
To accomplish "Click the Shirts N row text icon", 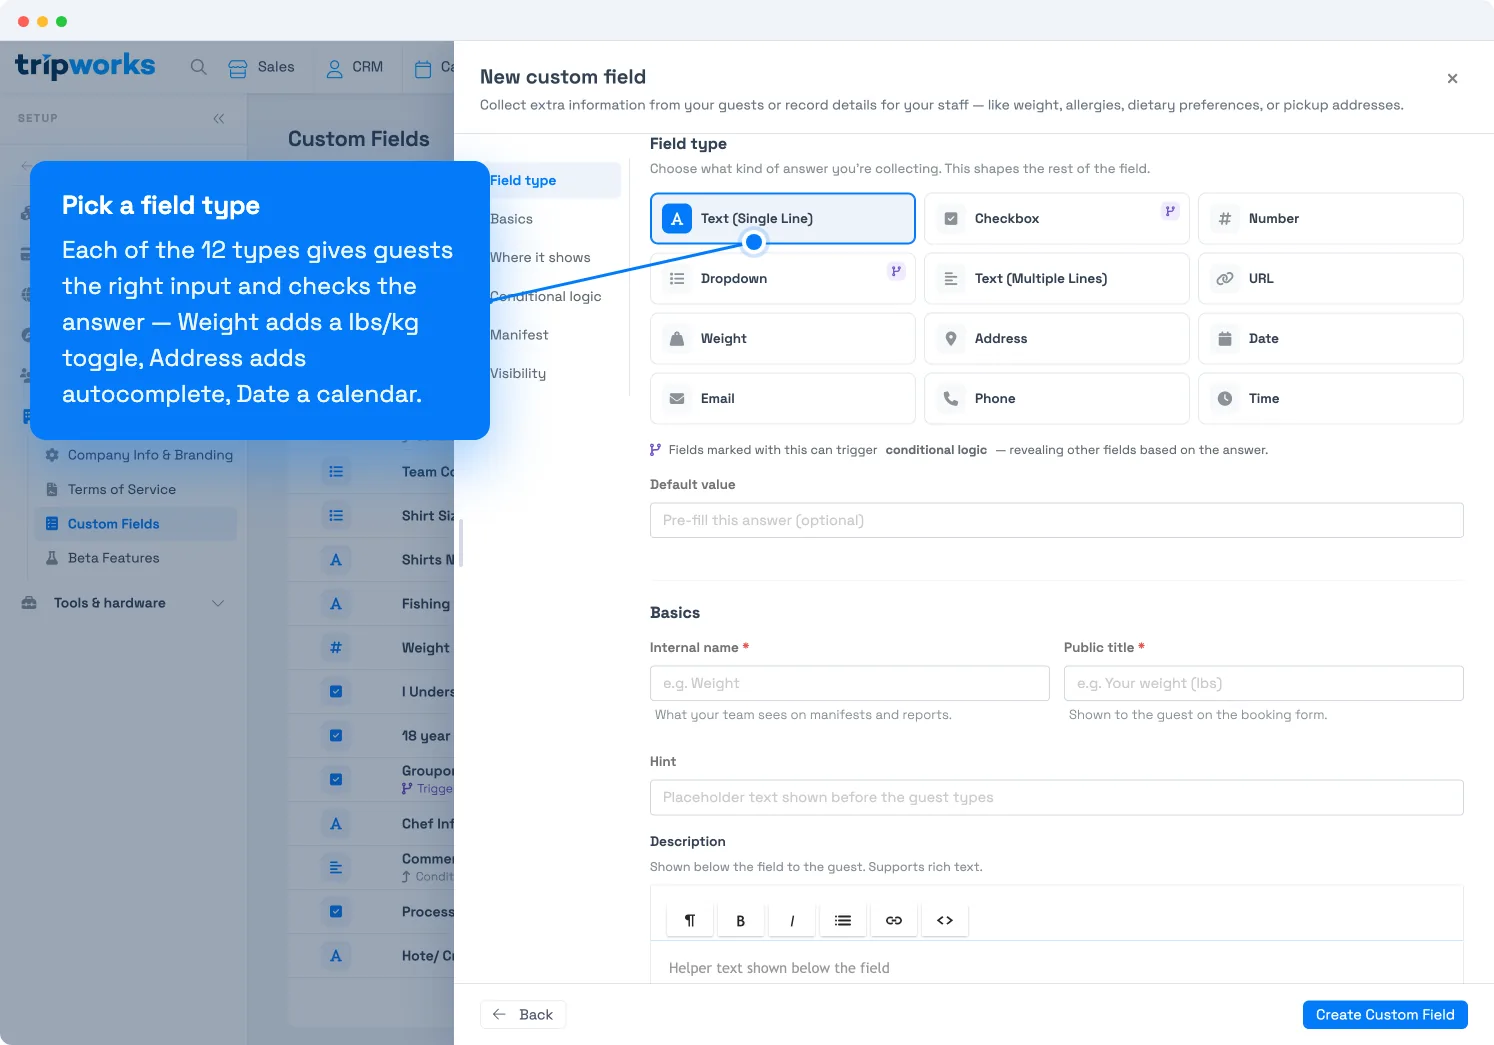I will pyautogui.click(x=336, y=560).
